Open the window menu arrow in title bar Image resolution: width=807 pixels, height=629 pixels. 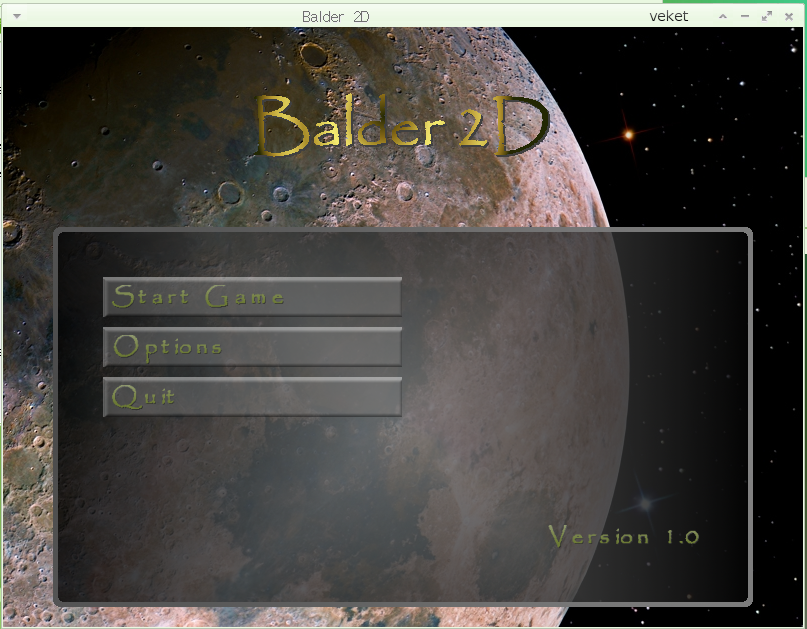pos(17,16)
